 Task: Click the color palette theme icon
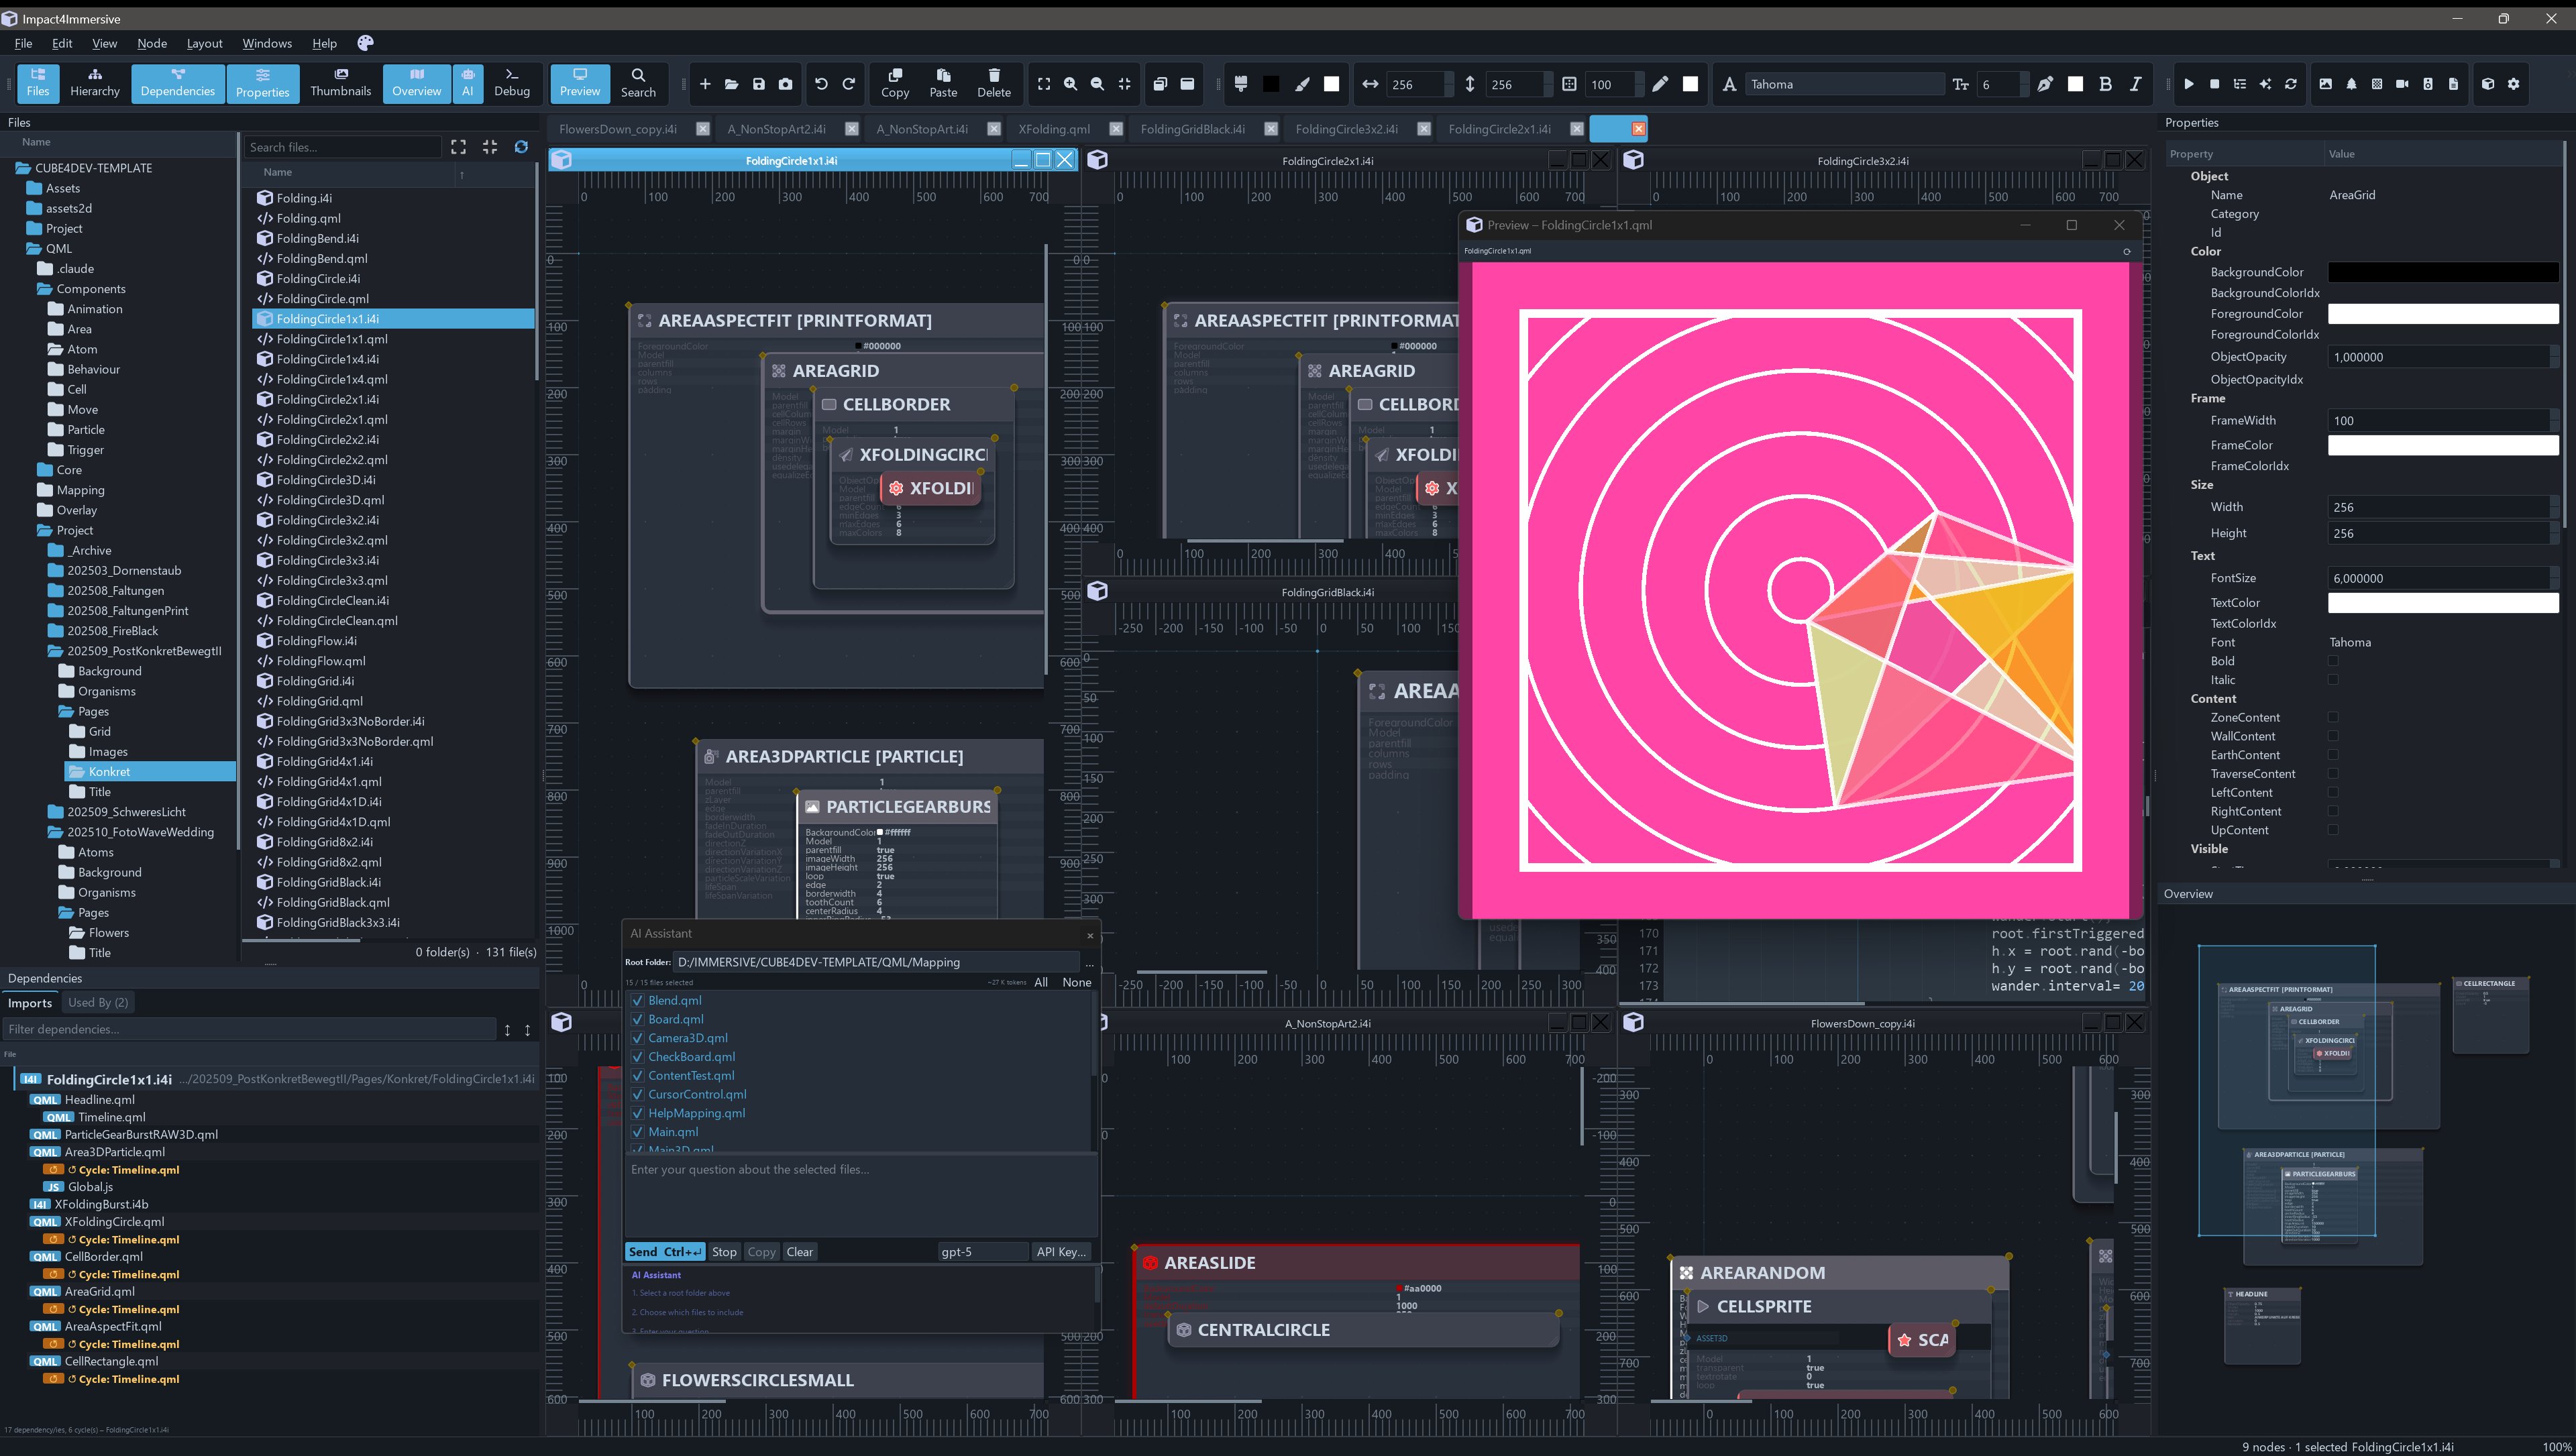[x=365, y=43]
